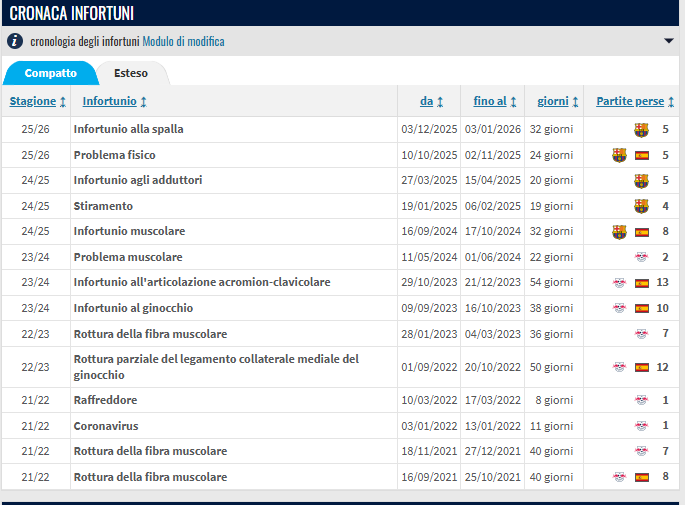The image size is (685, 505).
Task: Click the 02/11/2025 end date cell
Action: tap(493, 155)
